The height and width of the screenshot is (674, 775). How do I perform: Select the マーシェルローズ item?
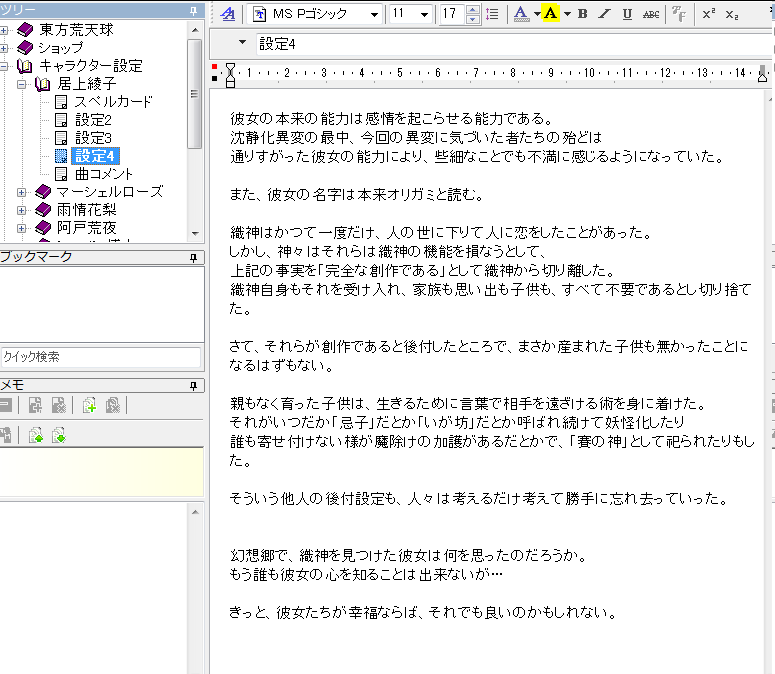point(110,192)
